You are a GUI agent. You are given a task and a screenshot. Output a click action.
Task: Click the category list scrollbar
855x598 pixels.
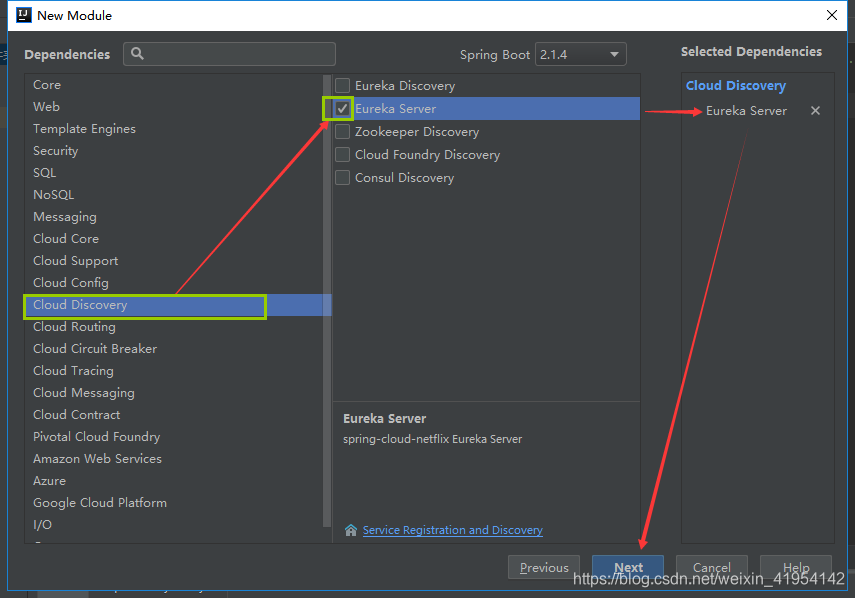327,301
